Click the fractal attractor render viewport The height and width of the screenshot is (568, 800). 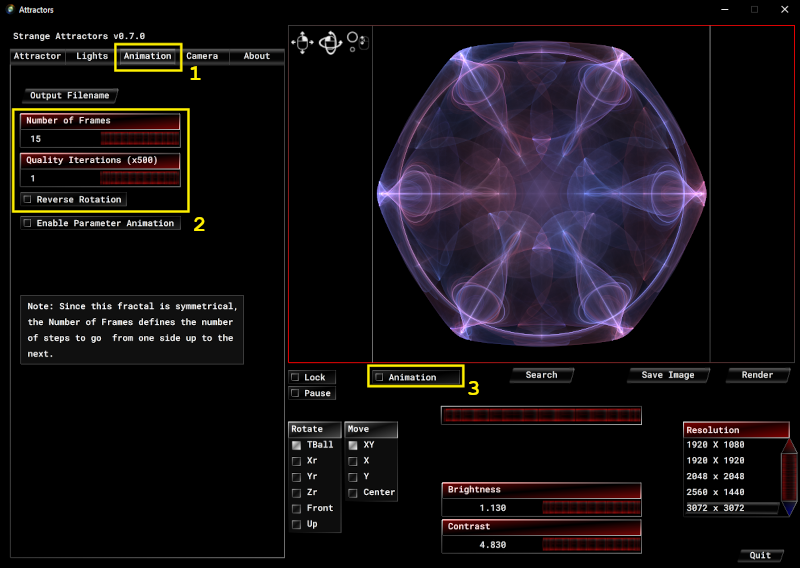point(541,194)
